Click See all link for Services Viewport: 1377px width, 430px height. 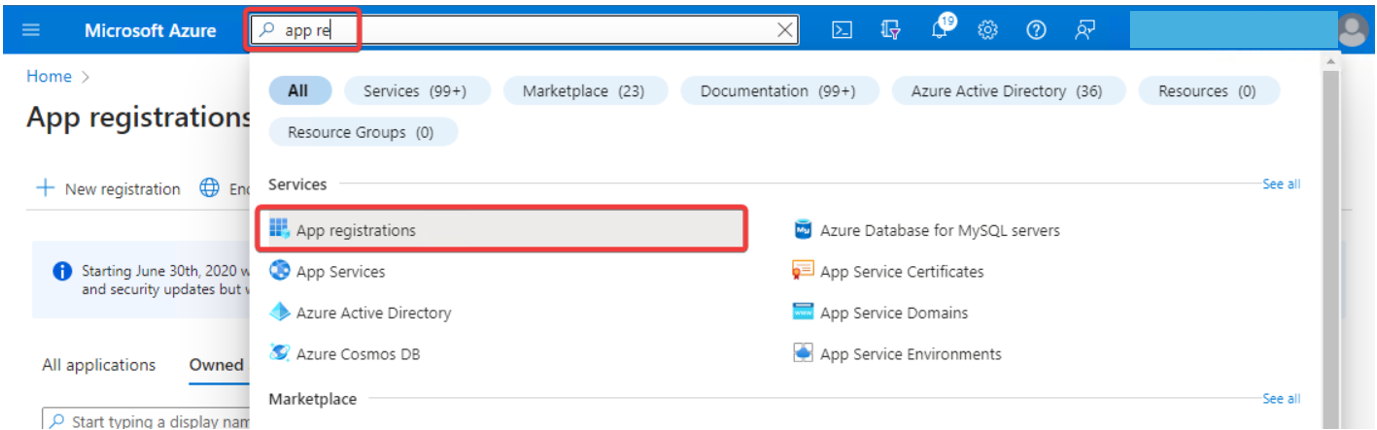(1280, 184)
